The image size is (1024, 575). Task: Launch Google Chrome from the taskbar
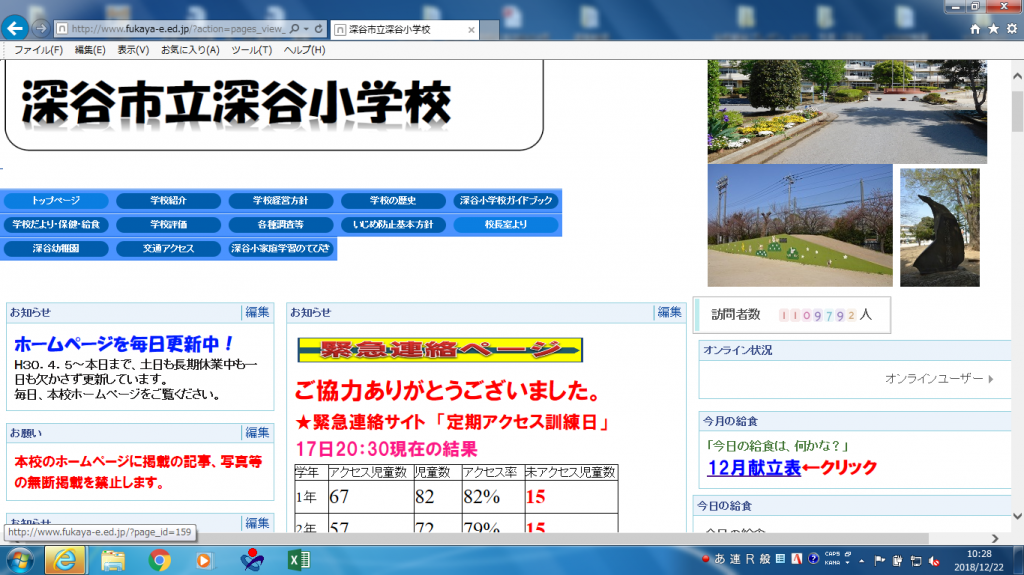click(x=159, y=560)
